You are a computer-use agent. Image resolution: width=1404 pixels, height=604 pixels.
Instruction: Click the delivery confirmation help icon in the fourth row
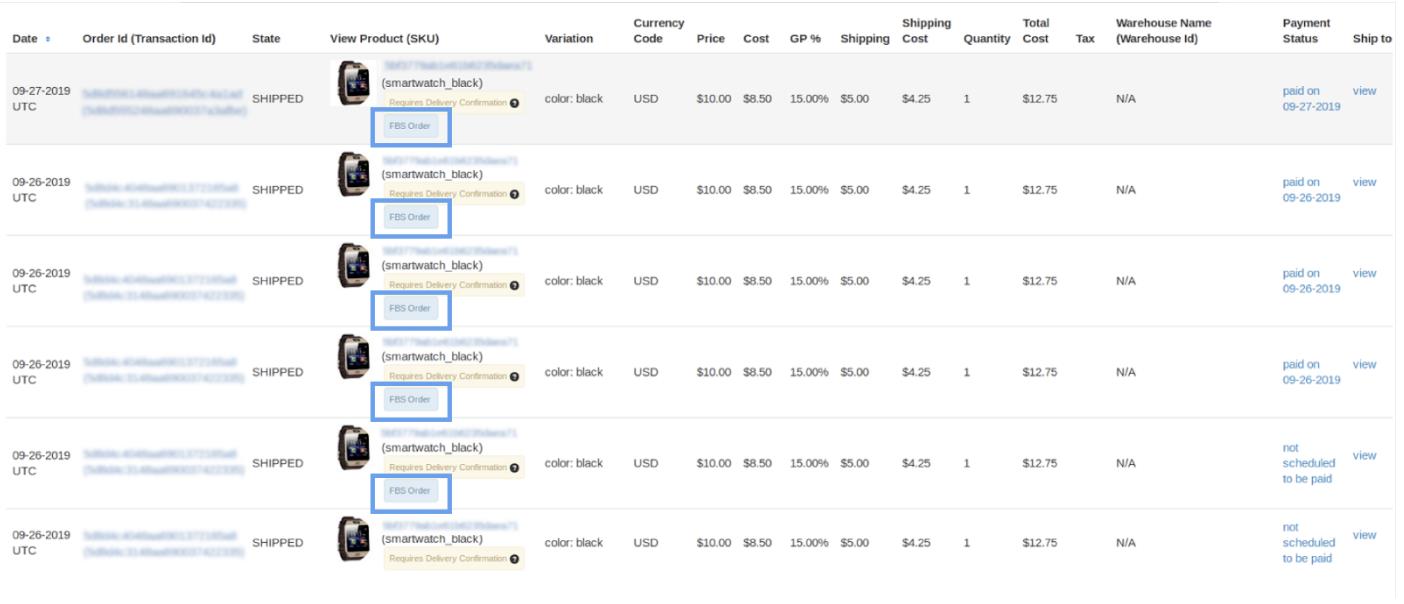(514, 376)
